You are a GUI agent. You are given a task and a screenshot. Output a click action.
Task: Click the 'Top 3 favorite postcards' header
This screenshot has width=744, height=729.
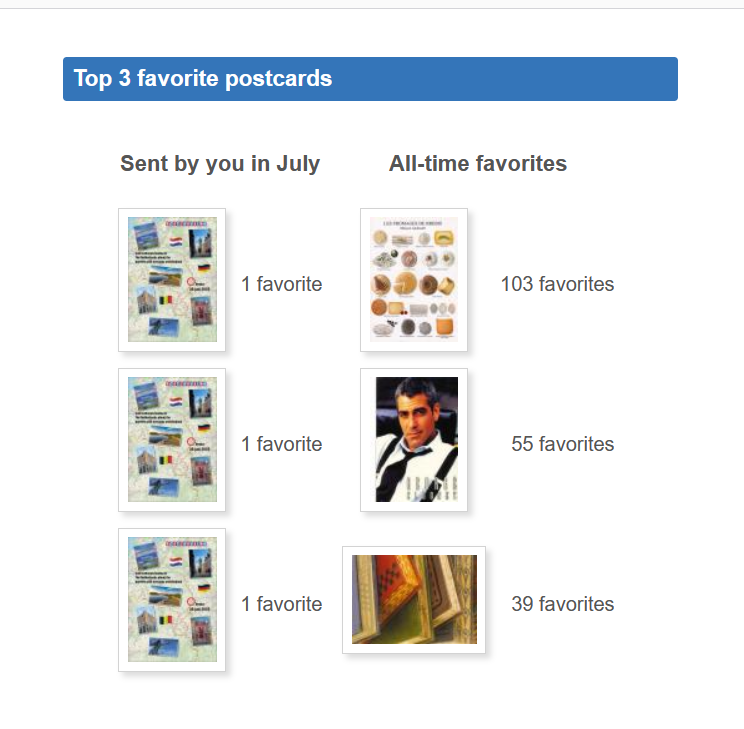pyautogui.click(x=203, y=79)
